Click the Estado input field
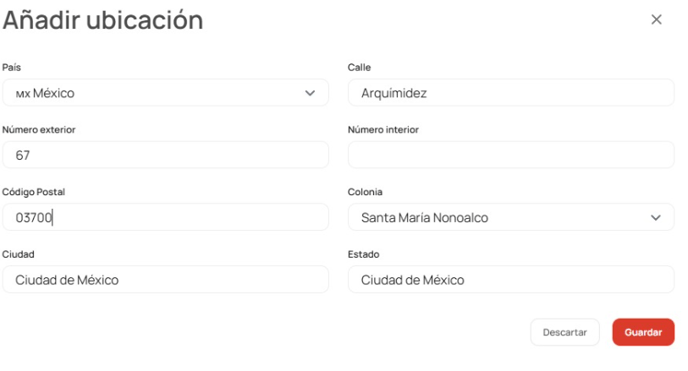The height and width of the screenshot is (371, 688). 511,279
